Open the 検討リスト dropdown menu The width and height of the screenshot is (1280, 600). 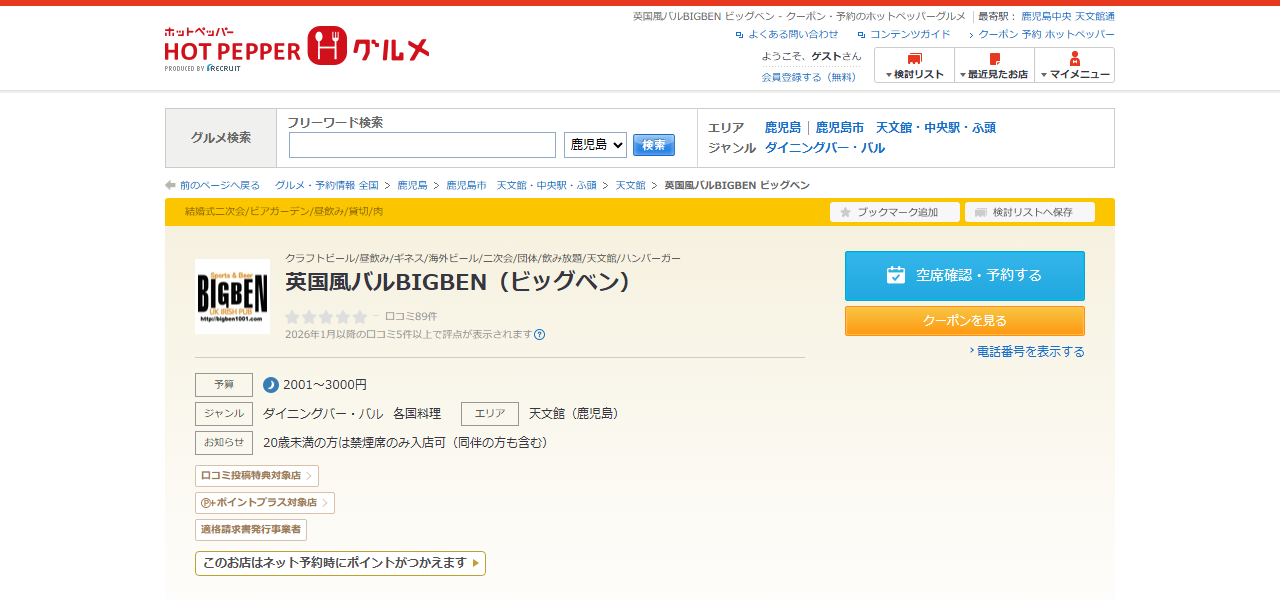914,65
